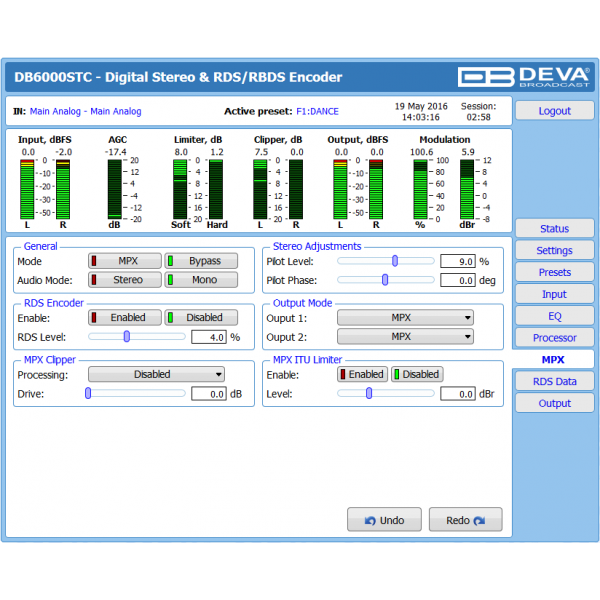Click the Session time 02:58
The width and height of the screenshot is (600, 600).
pyautogui.click(x=478, y=117)
